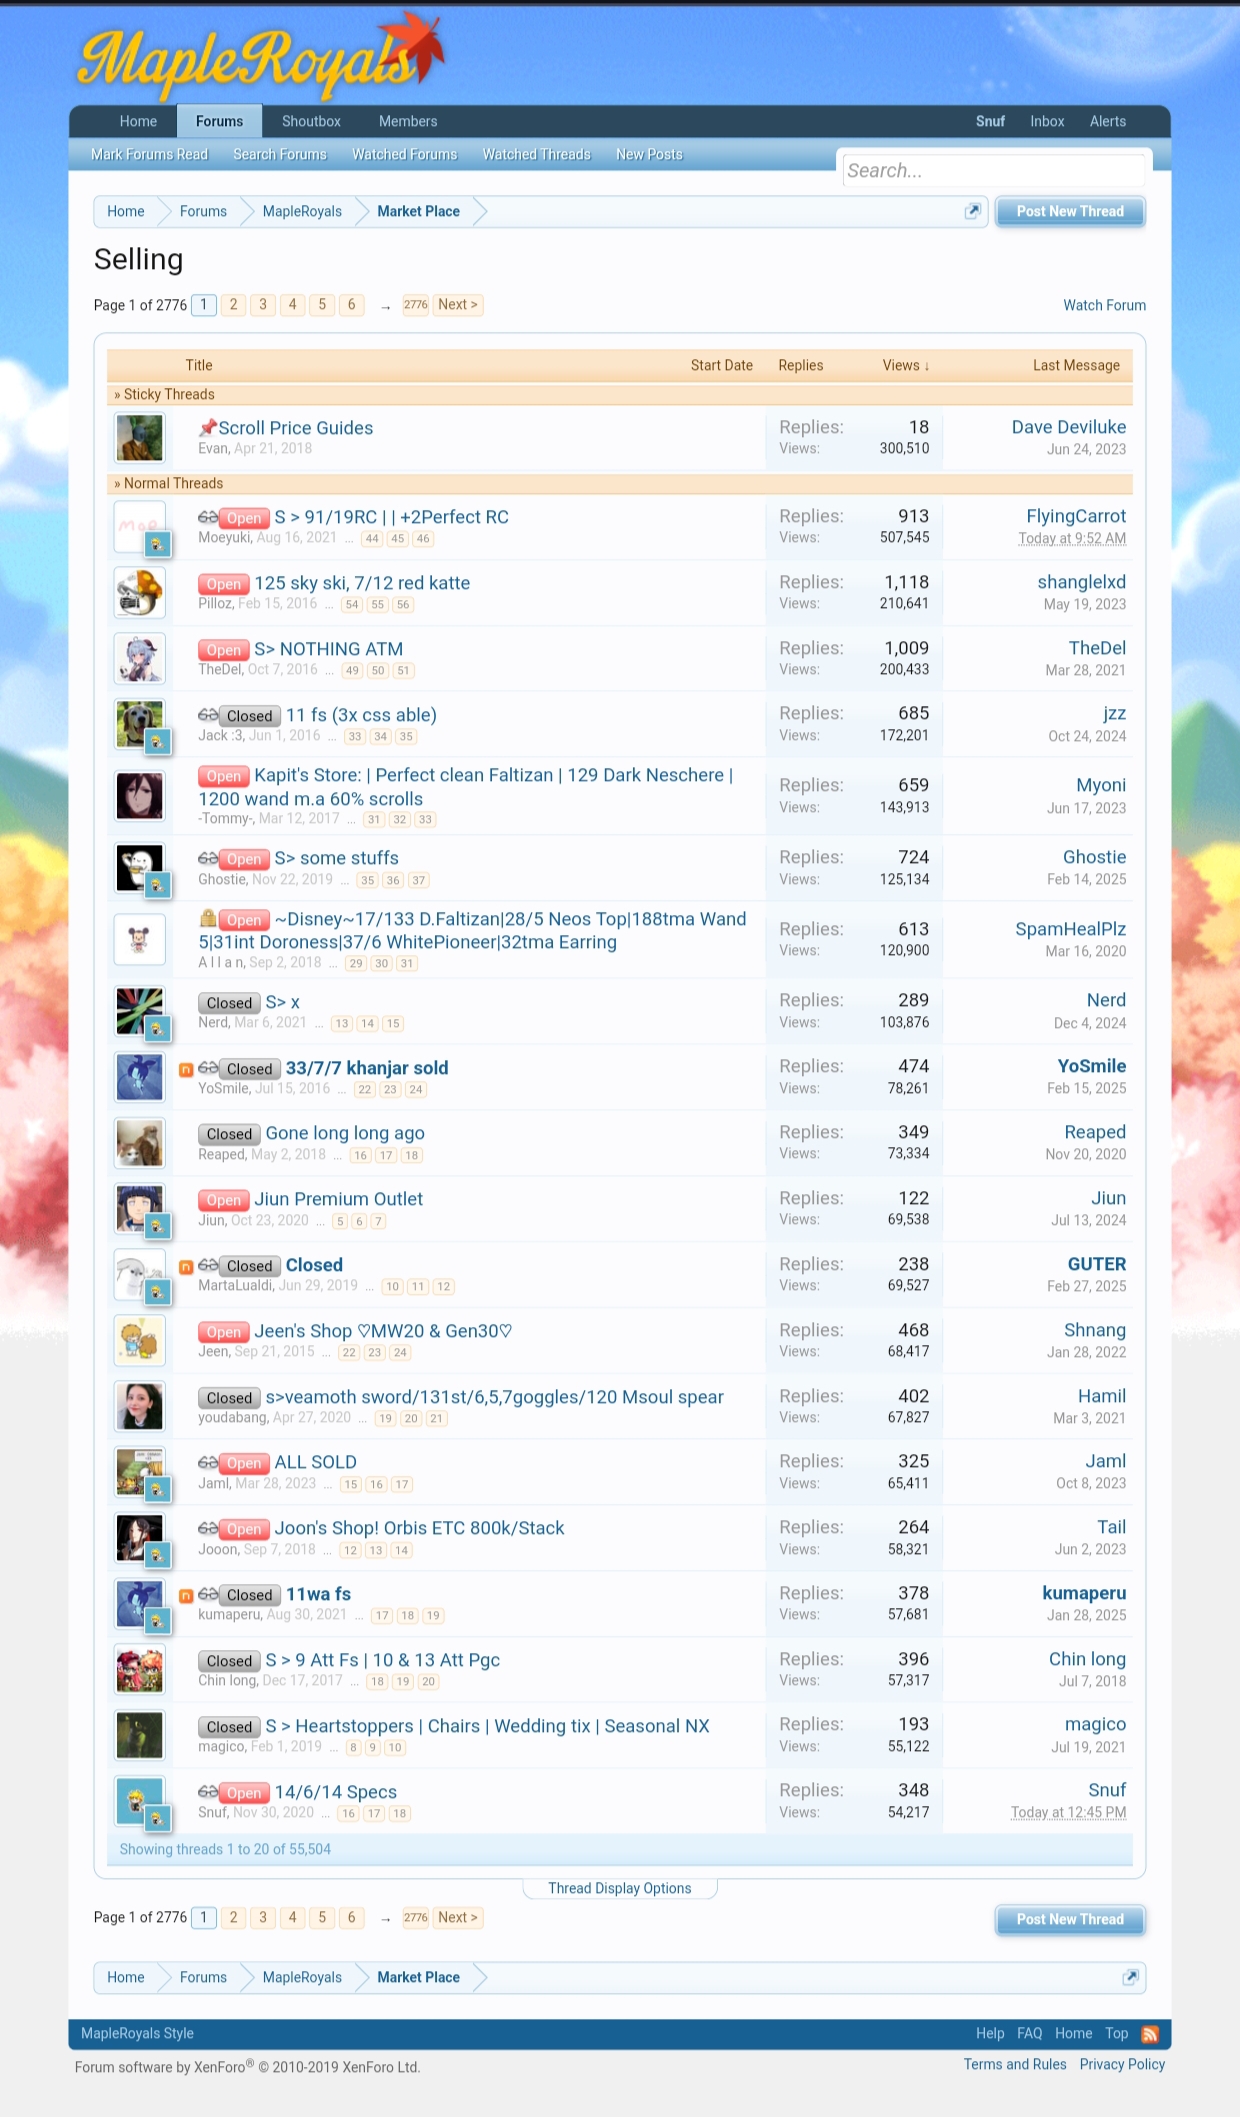
Task: Click orange new-post indicator on khanjar thread
Action: (186, 1069)
